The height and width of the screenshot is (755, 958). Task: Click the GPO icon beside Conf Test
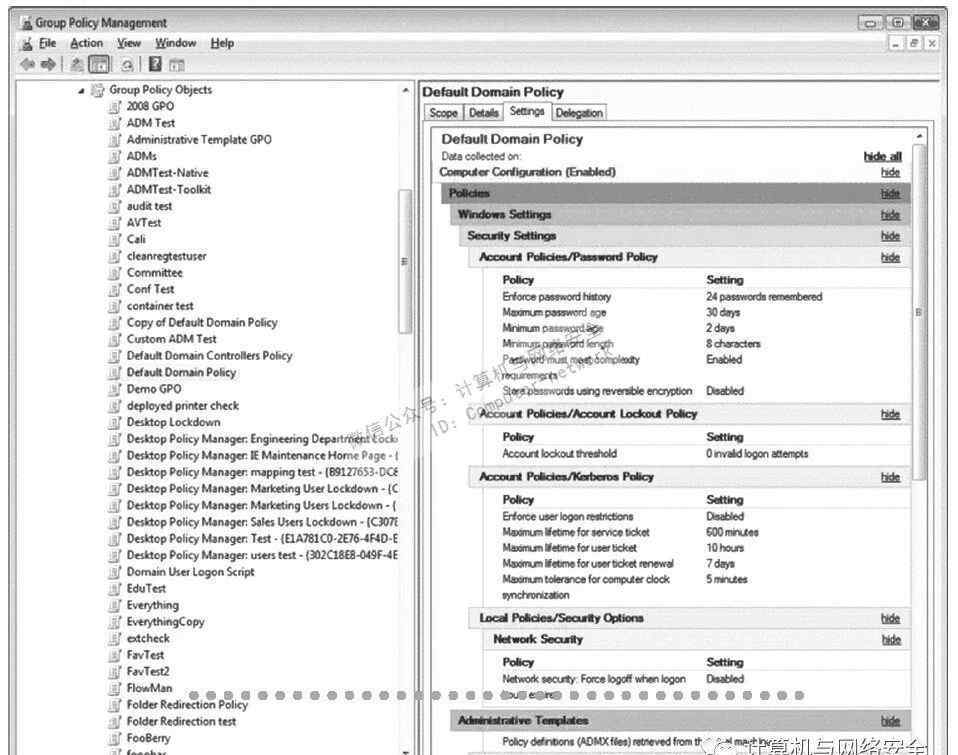click(x=114, y=290)
